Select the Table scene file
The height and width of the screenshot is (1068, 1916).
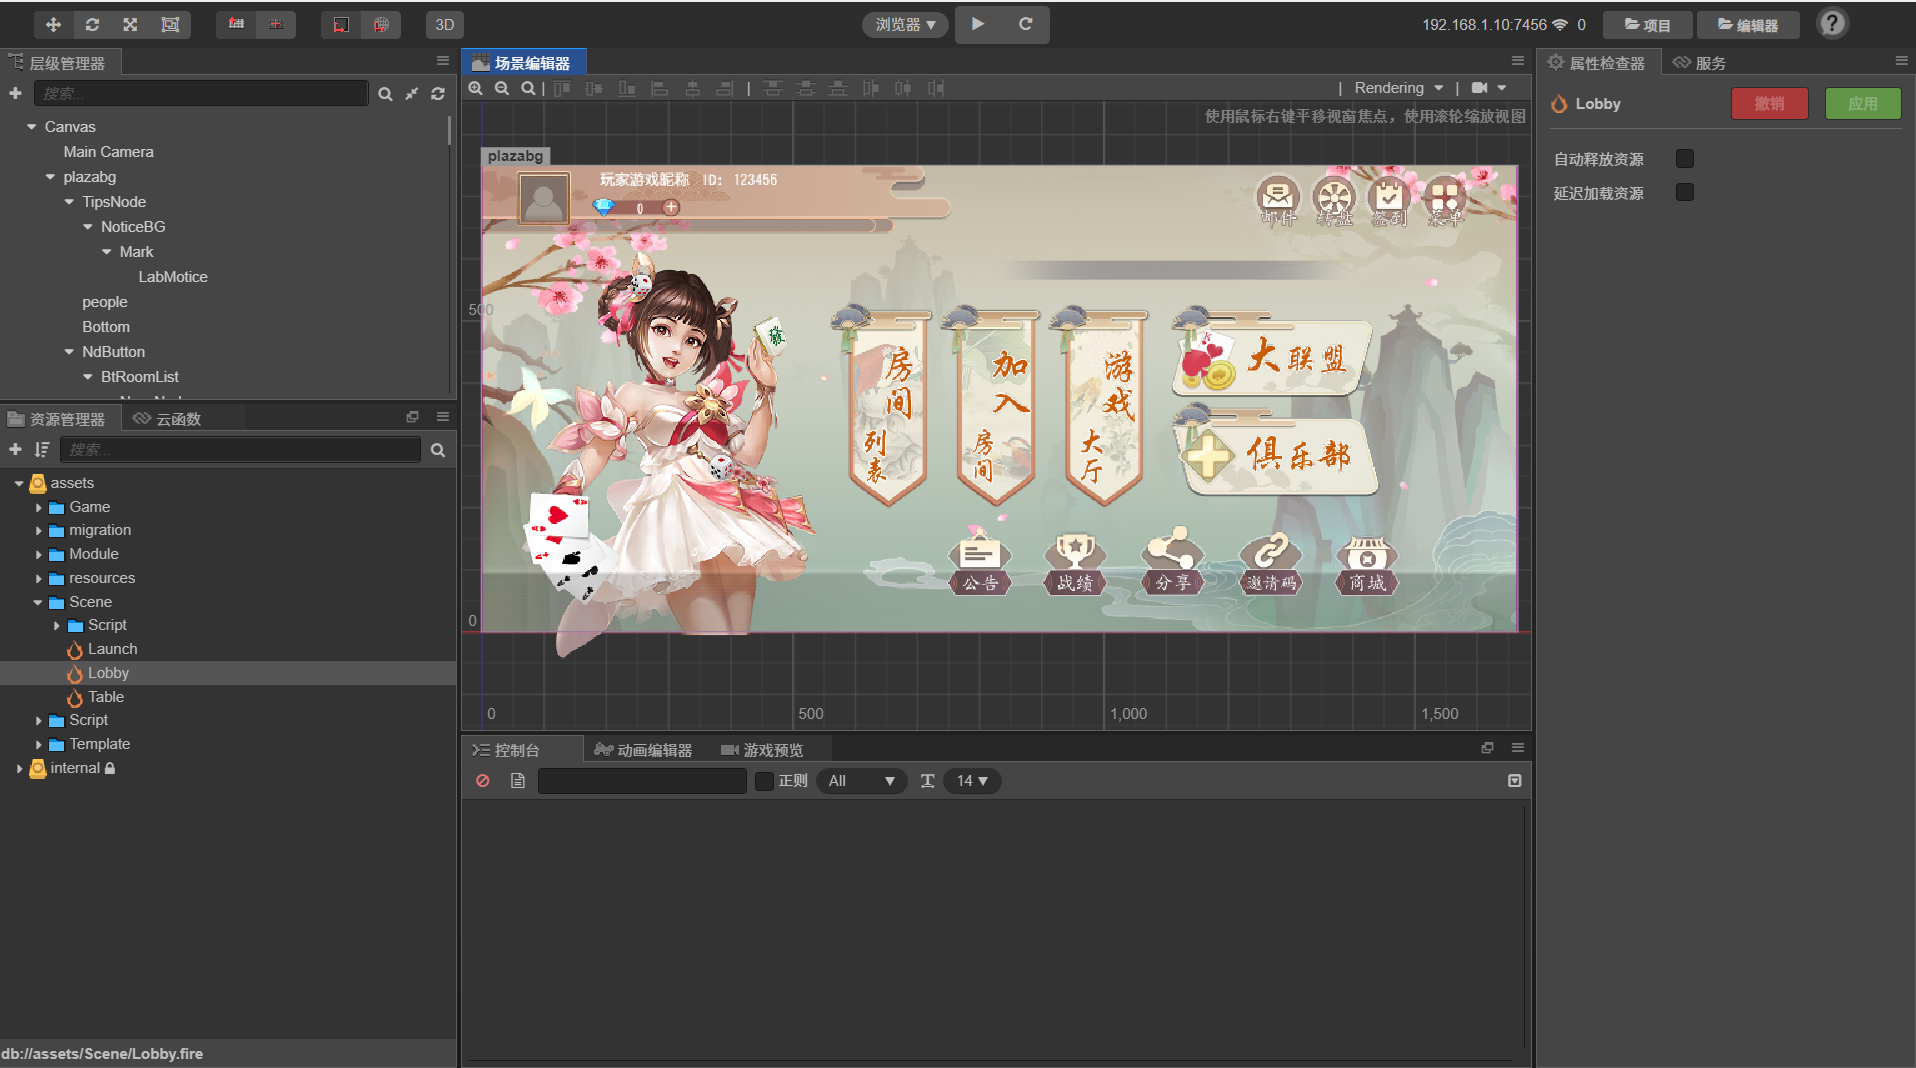pos(105,697)
